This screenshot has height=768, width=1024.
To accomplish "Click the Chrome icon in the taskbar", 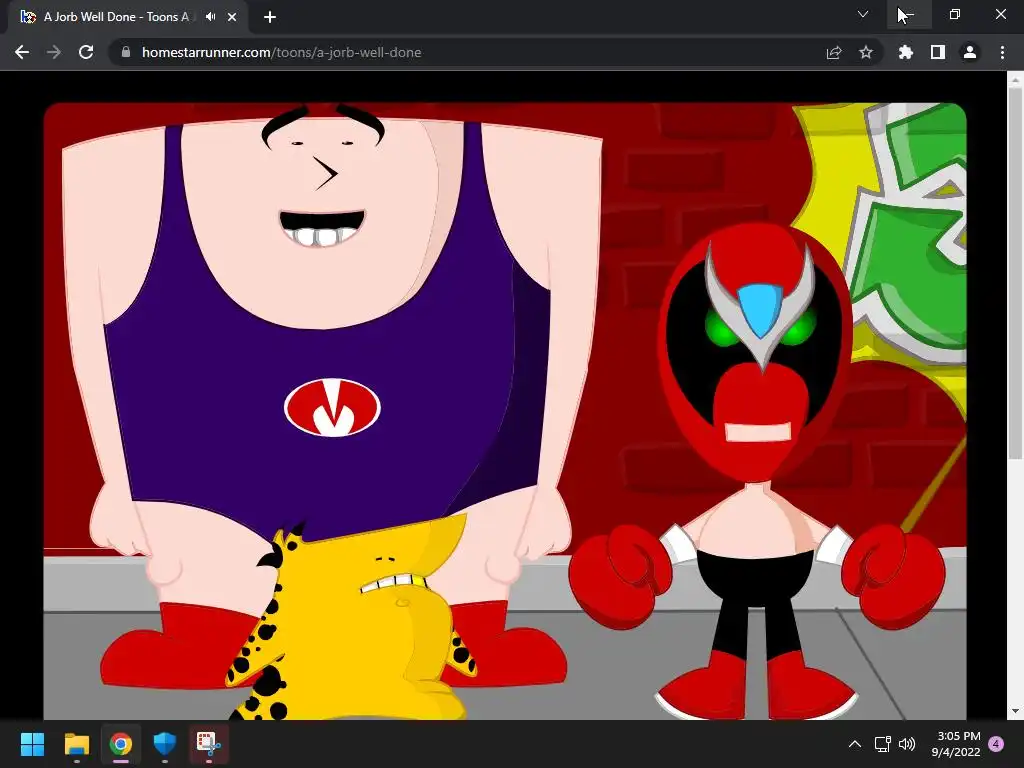I will [x=121, y=744].
